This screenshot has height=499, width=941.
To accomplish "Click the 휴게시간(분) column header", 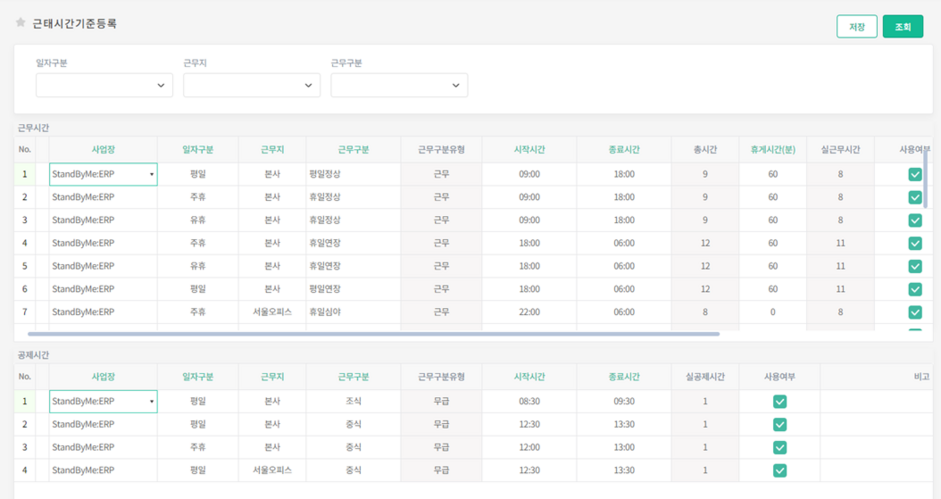I will 772,150.
